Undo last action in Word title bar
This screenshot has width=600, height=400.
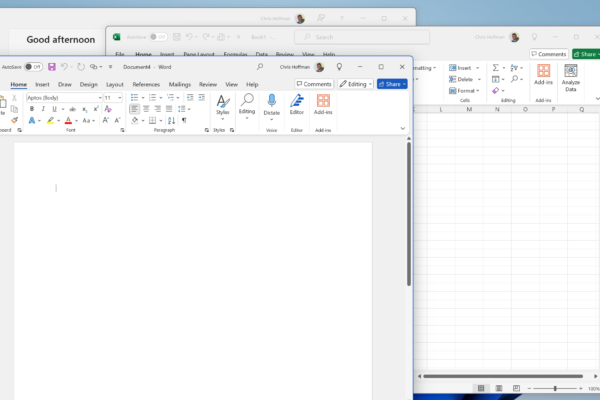pos(64,67)
